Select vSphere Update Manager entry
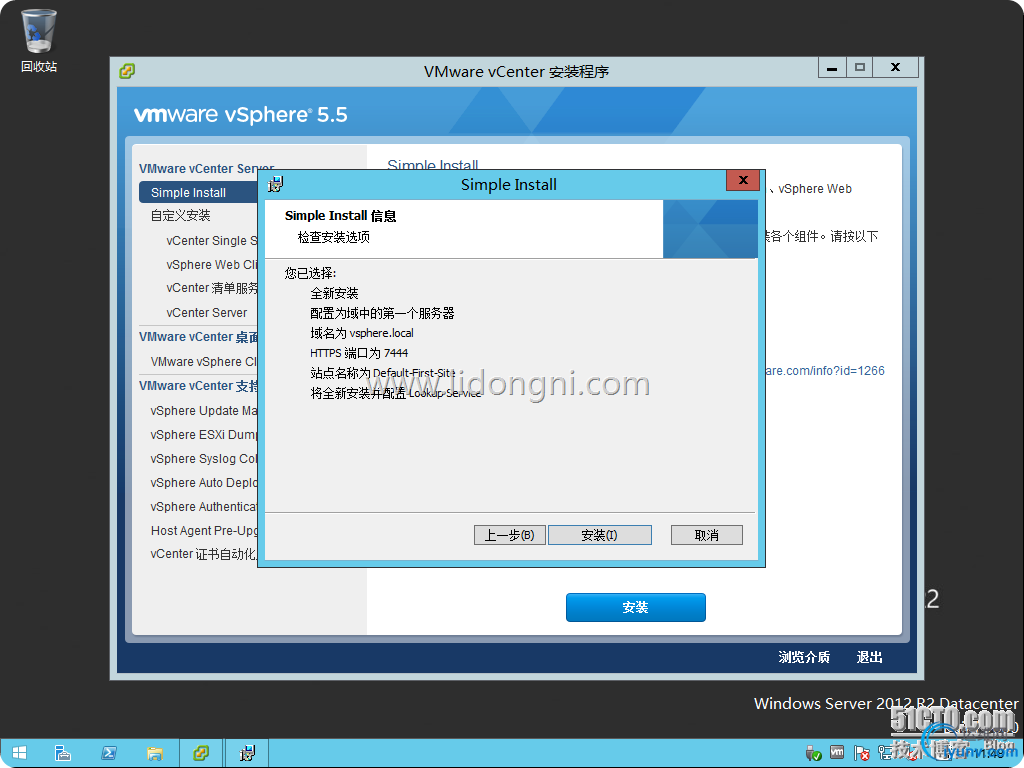Screen dimensions: 1024x768 click(204, 411)
